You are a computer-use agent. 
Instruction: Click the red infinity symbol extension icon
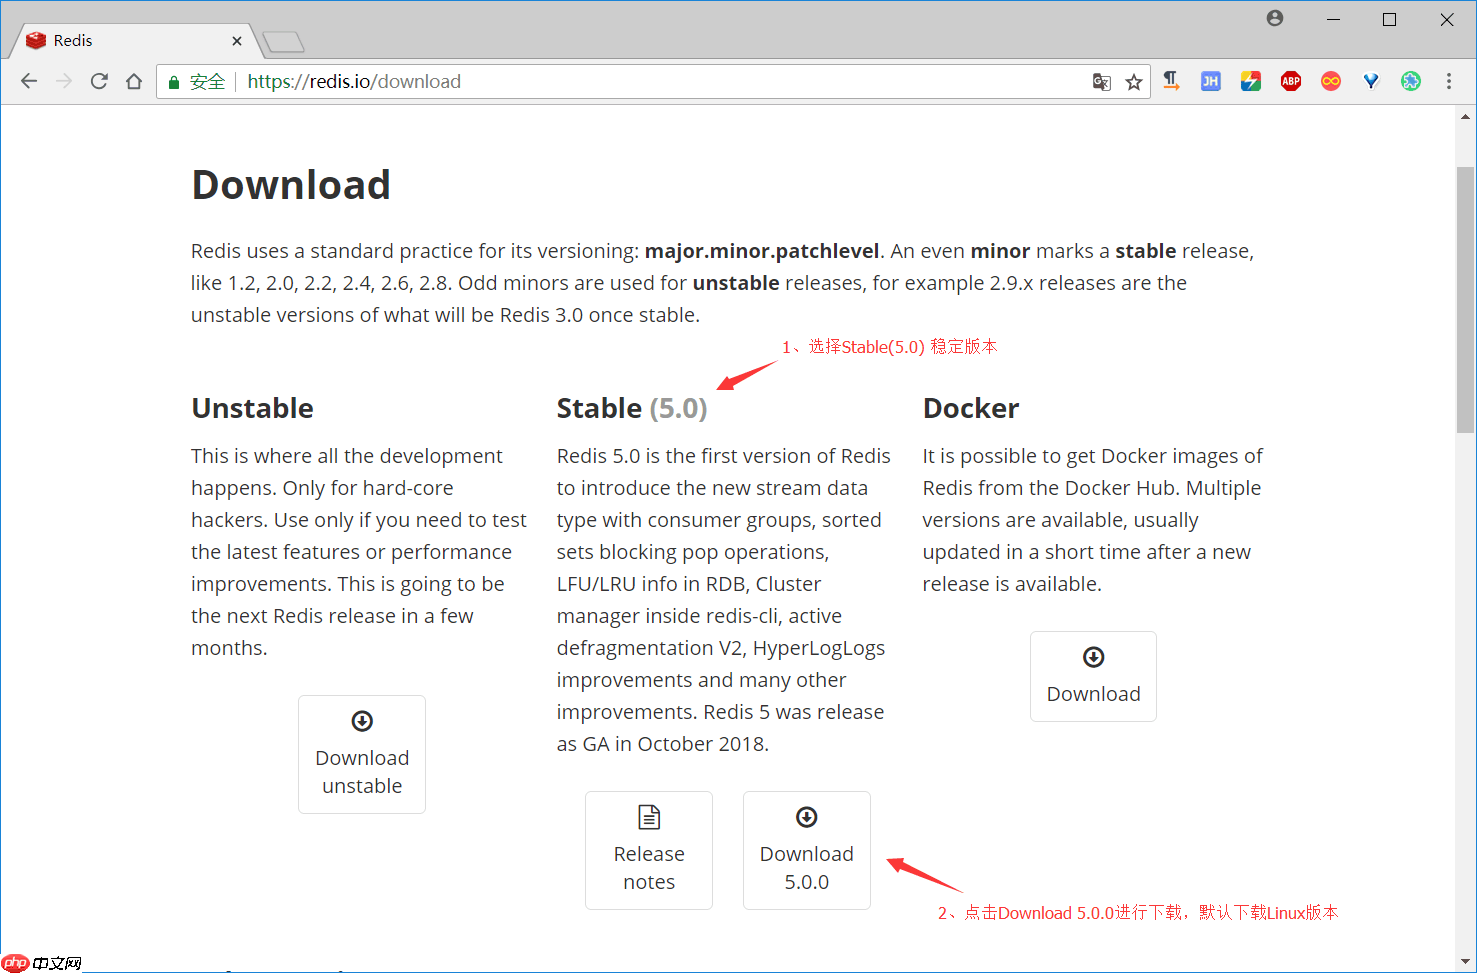click(1331, 81)
